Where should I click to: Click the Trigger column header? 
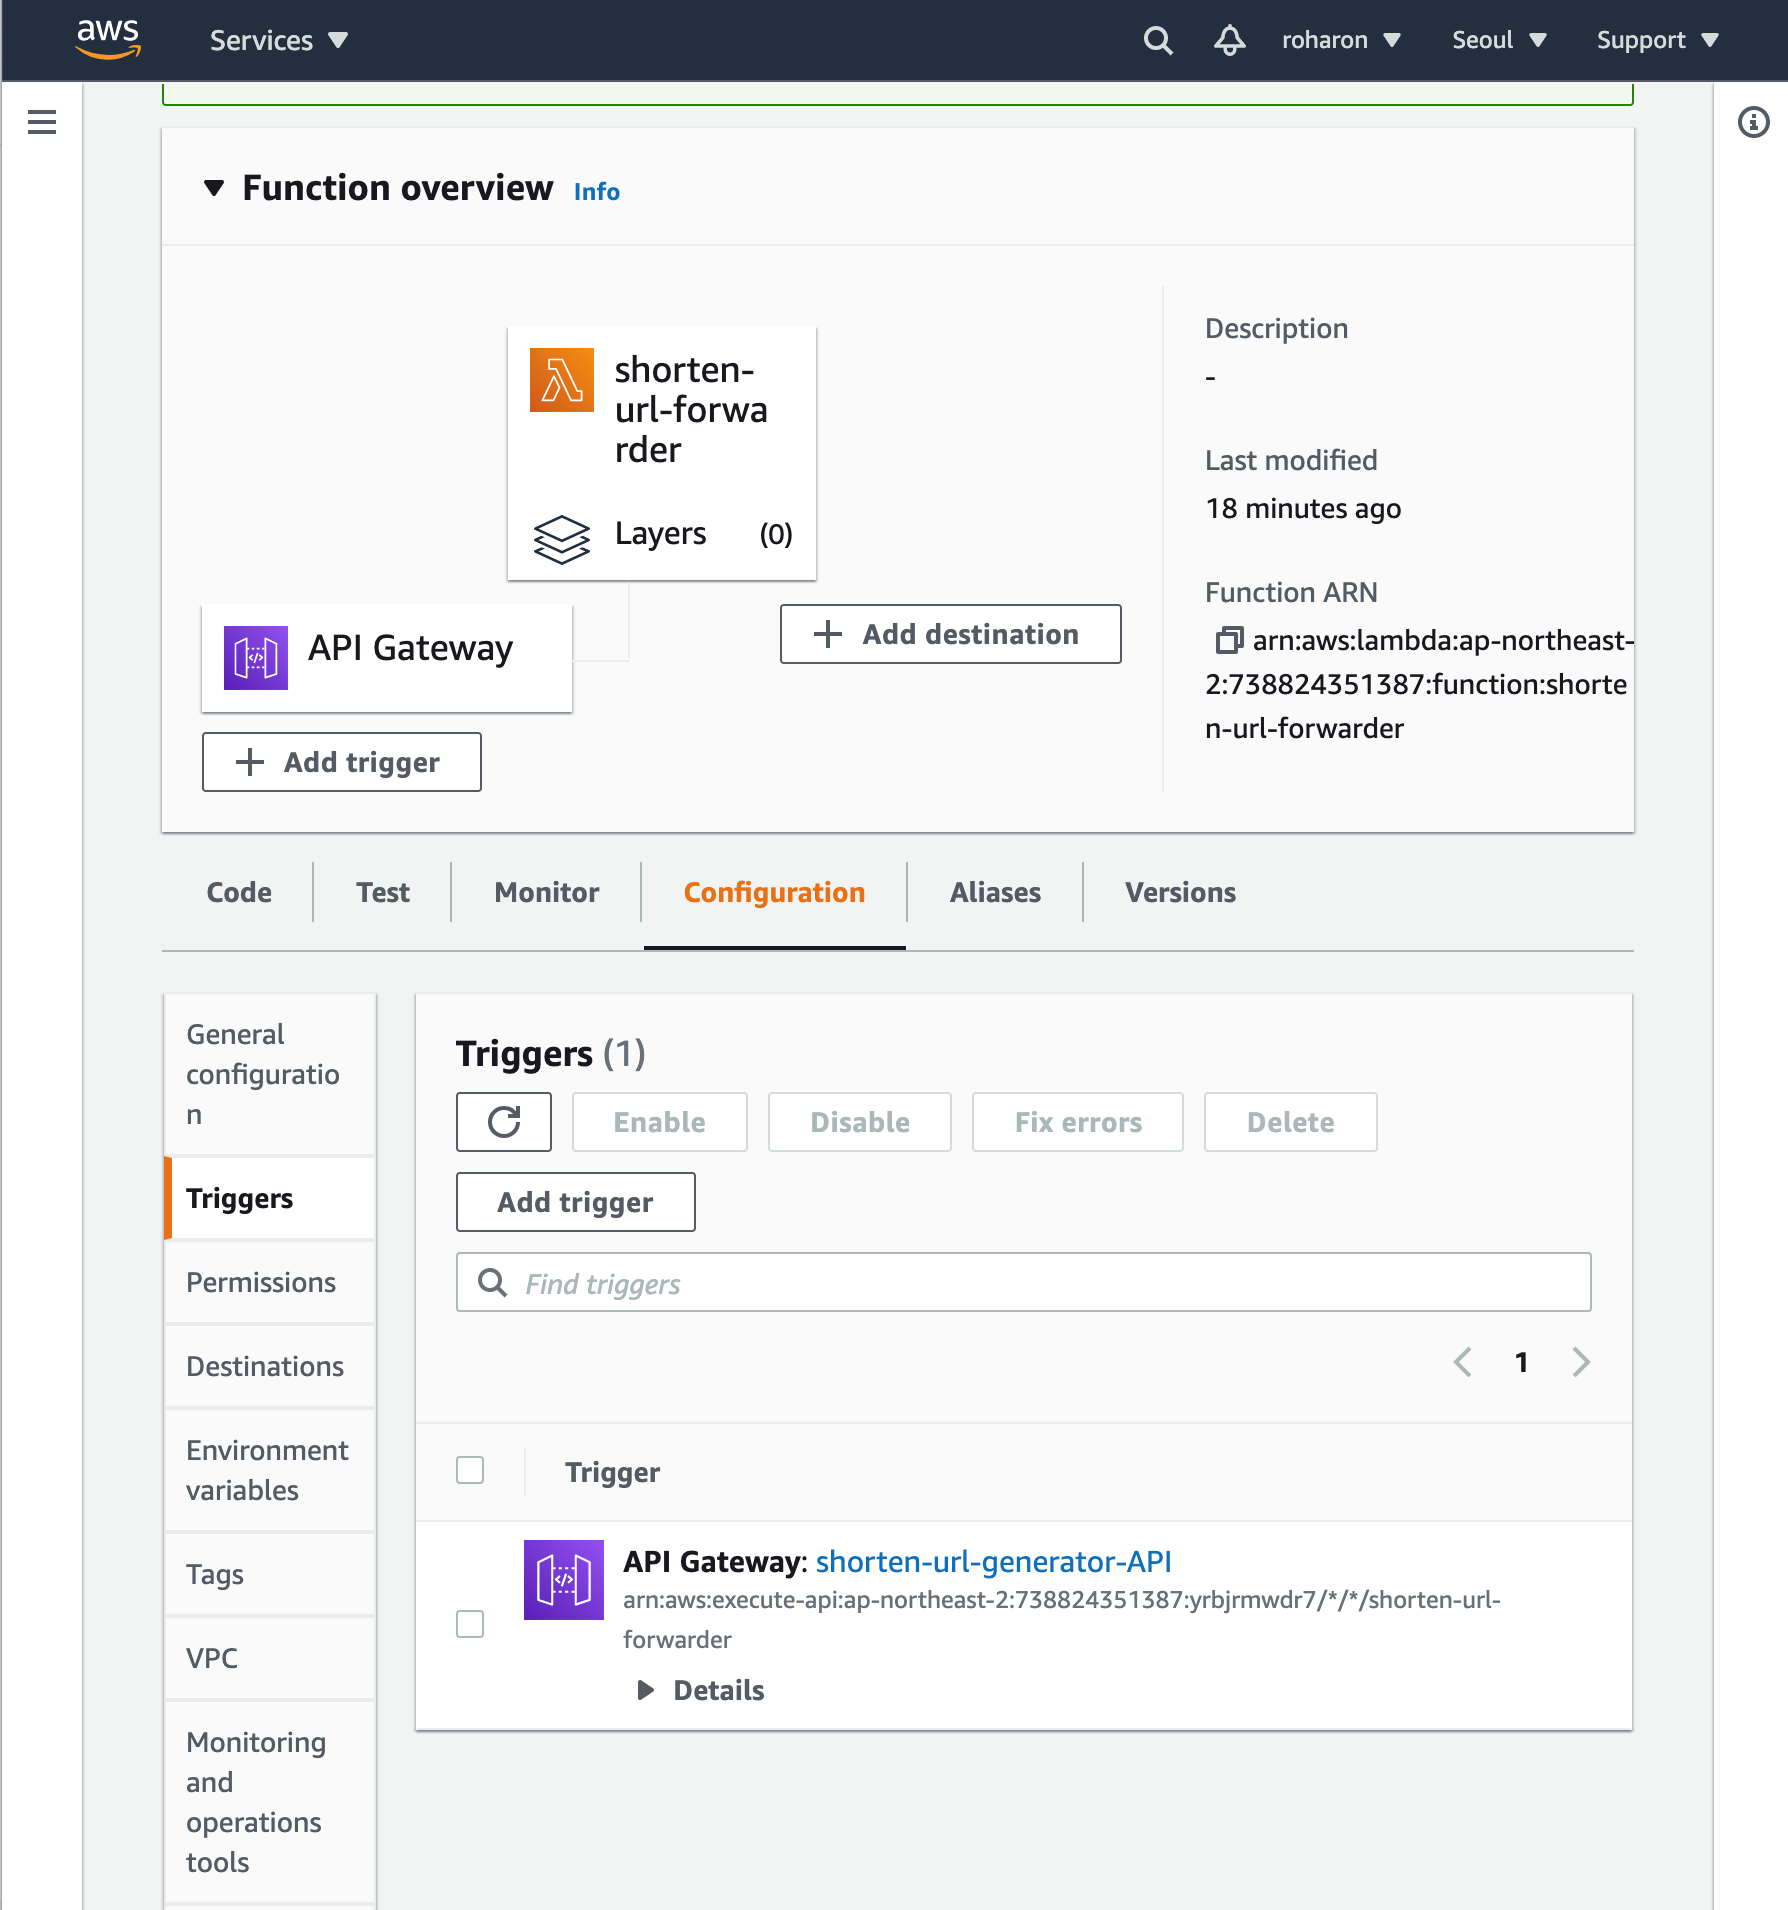pyautogui.click(x=612, y=1472)
